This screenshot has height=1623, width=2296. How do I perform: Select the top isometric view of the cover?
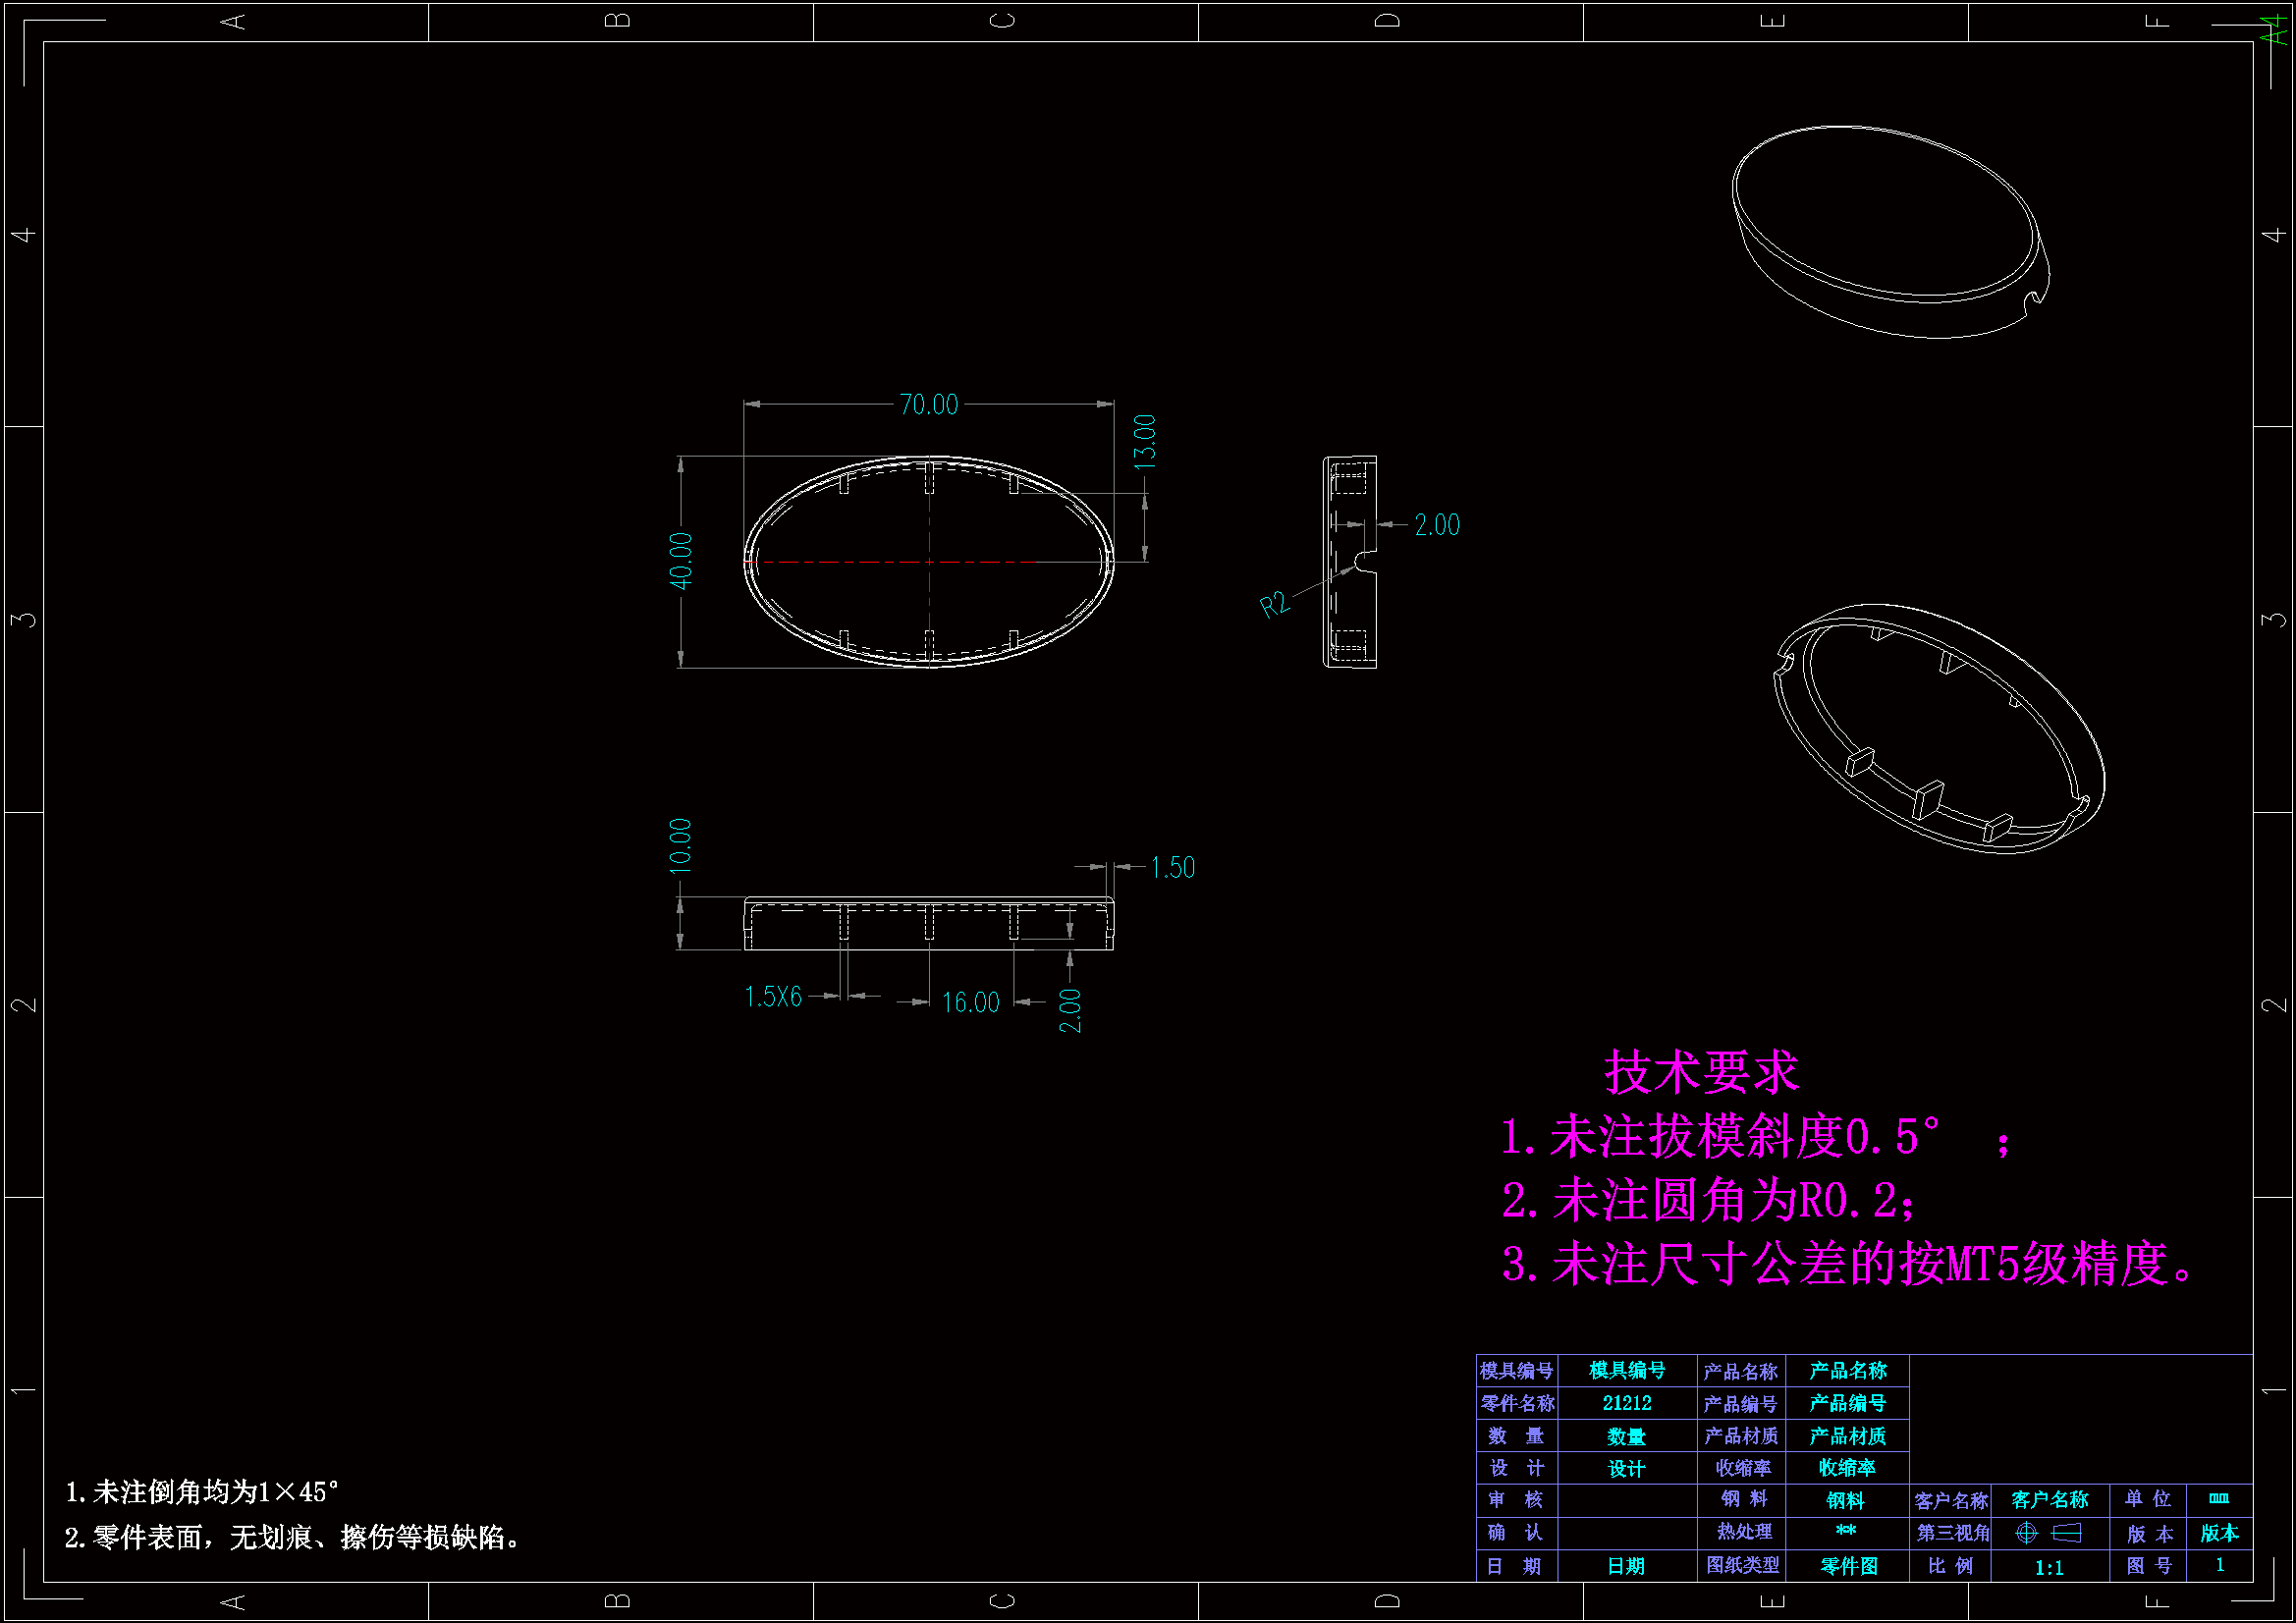click(1888, 230)
